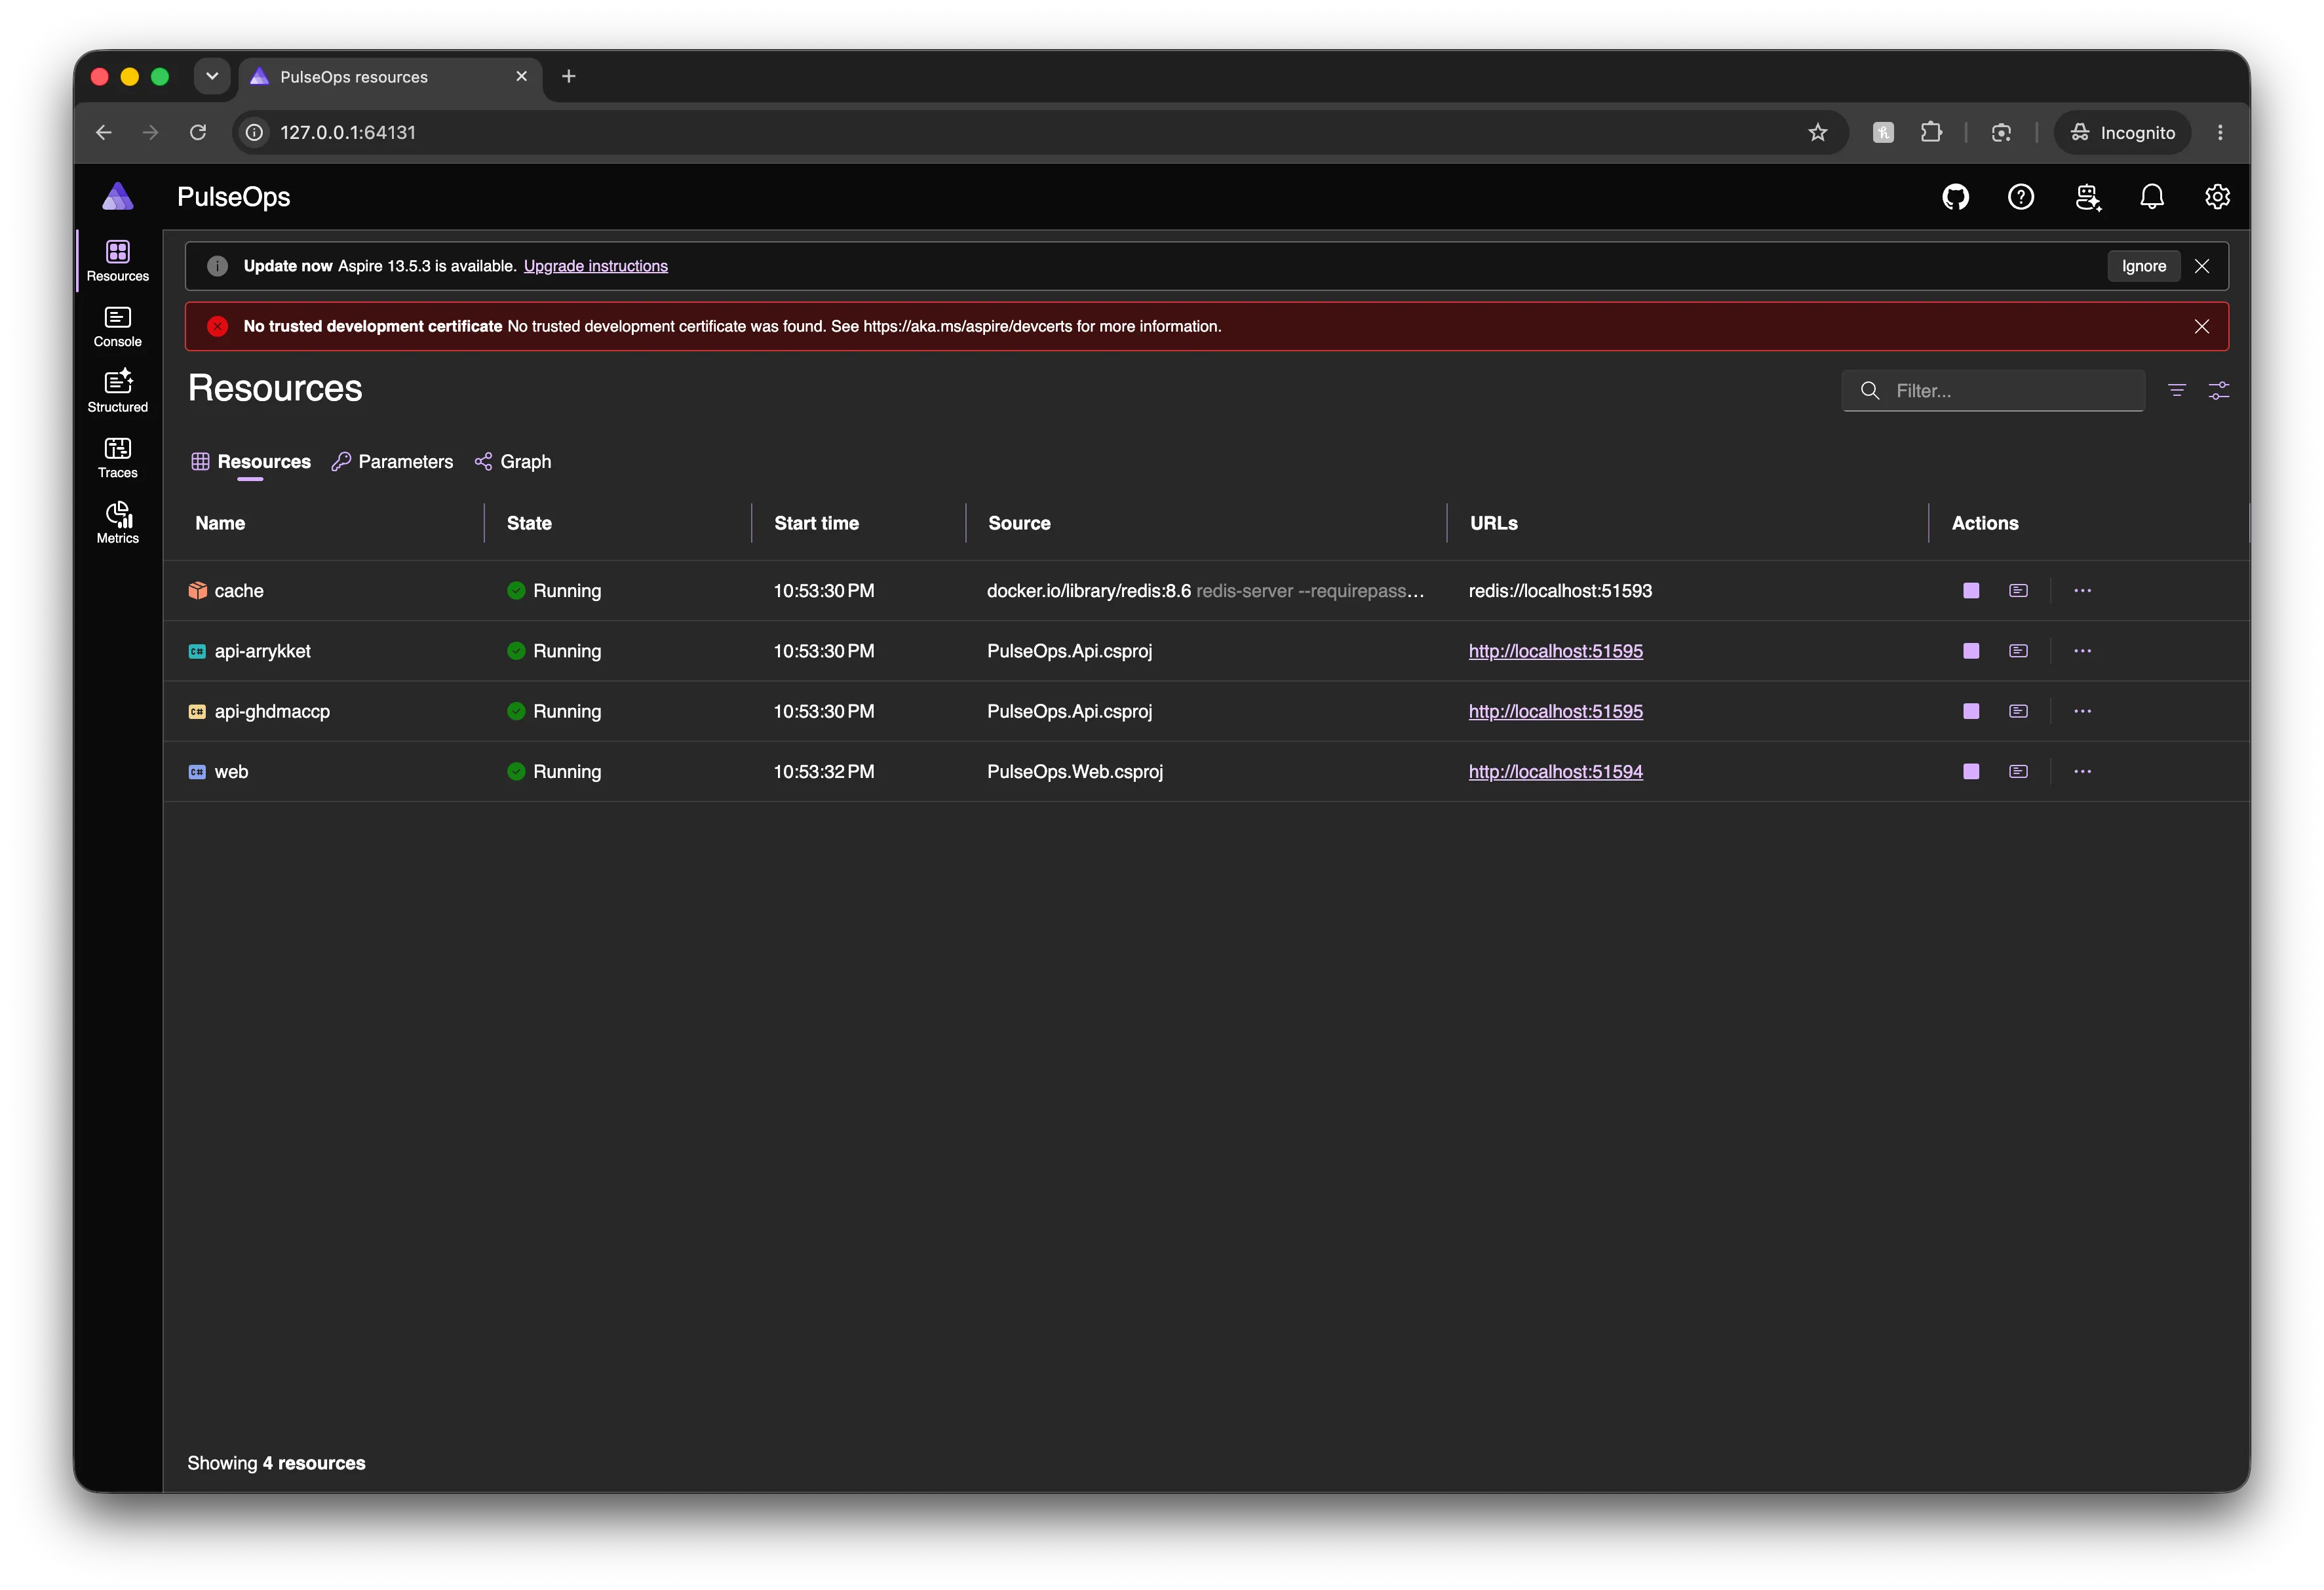This screenshot has width=2324, height=1590.
Task: View console logs for api-arrykket
Action: point(2018,651)
